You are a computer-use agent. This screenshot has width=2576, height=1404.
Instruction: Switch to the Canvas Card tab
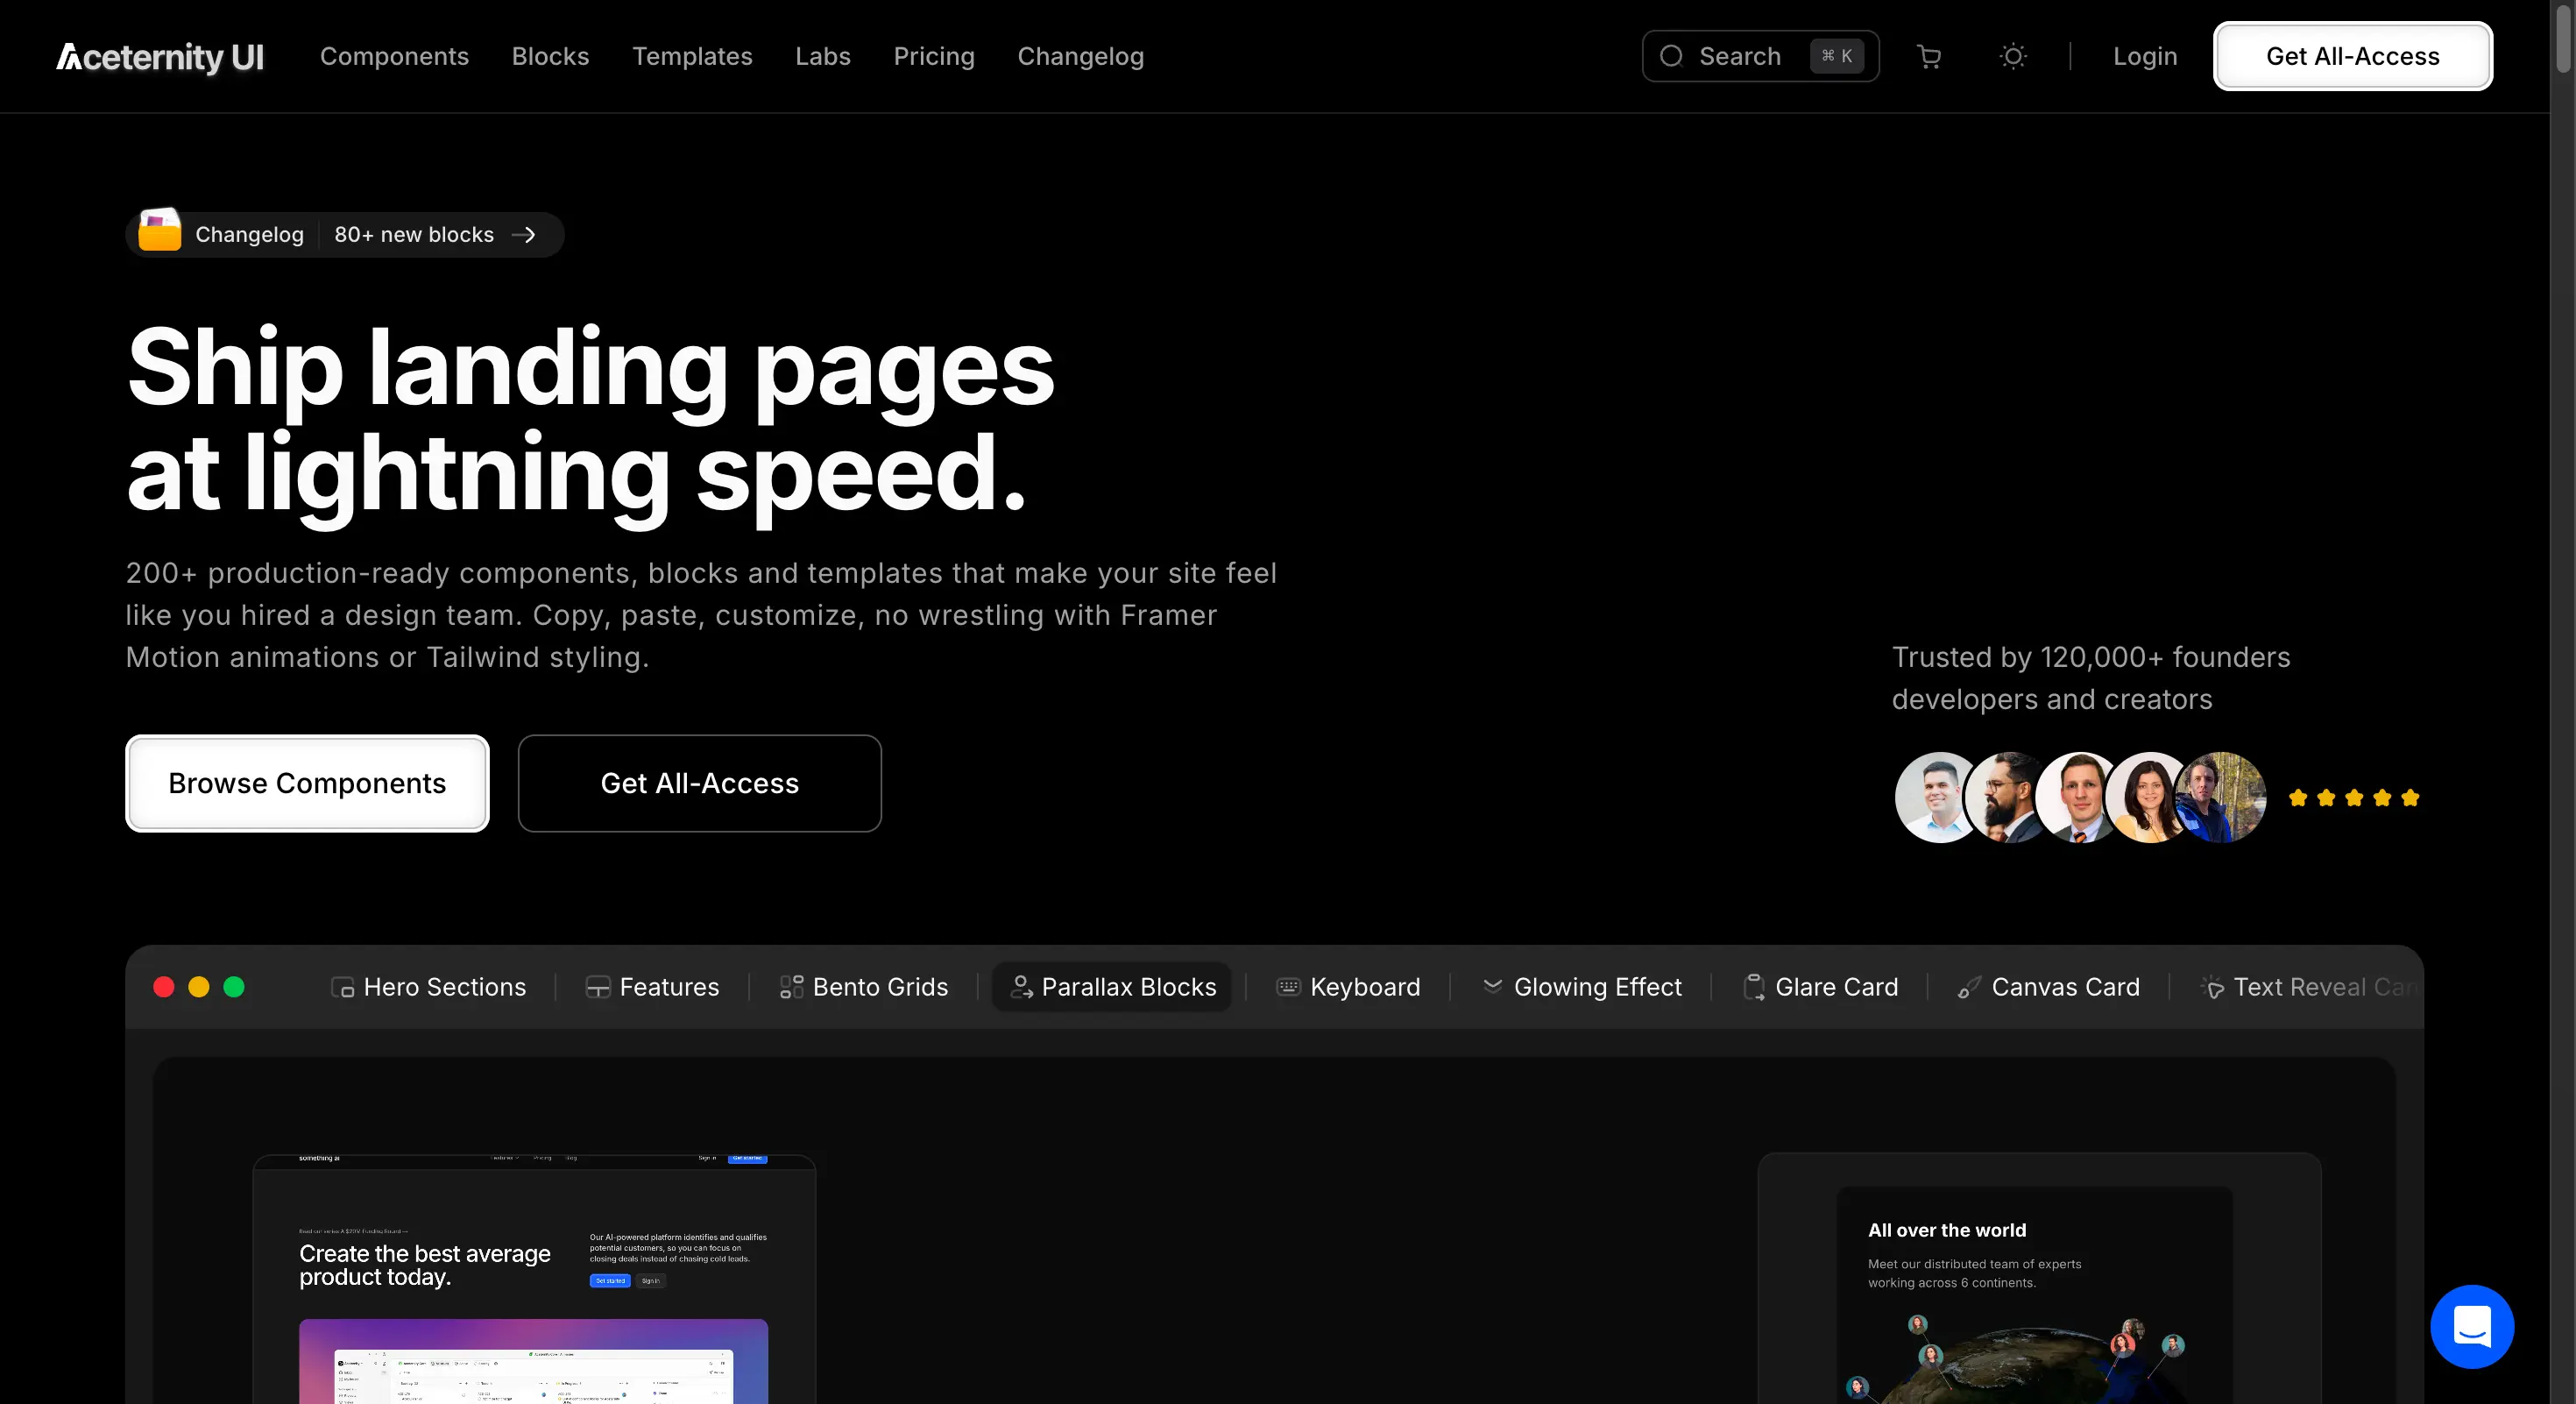[x=2048, y=988]
